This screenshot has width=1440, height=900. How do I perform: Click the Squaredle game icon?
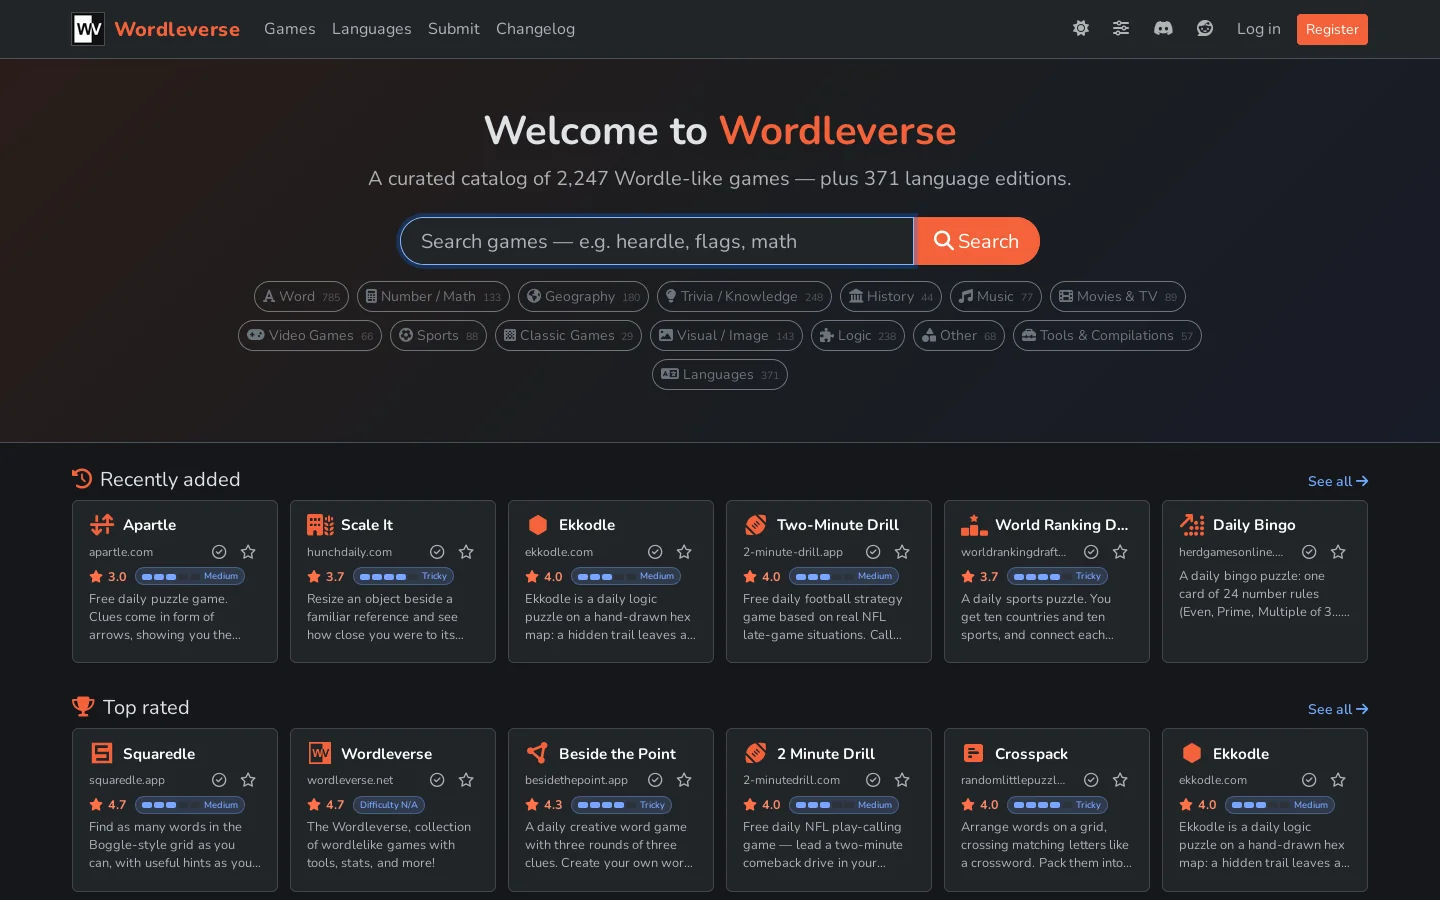102,753
